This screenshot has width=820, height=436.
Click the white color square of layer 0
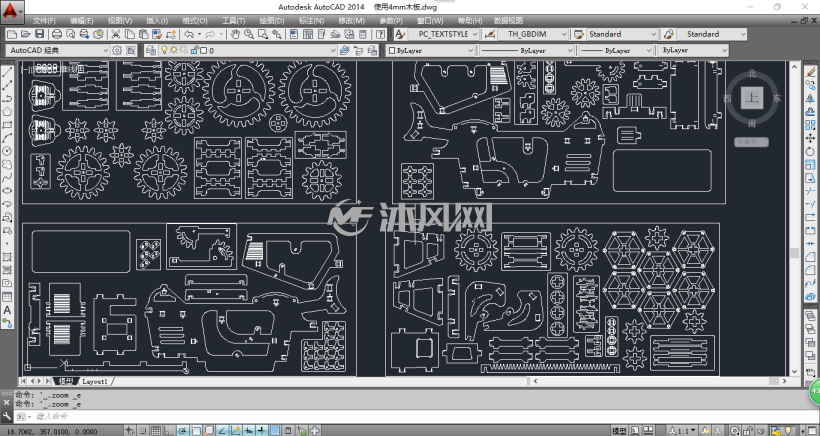[x=204, y=51]
